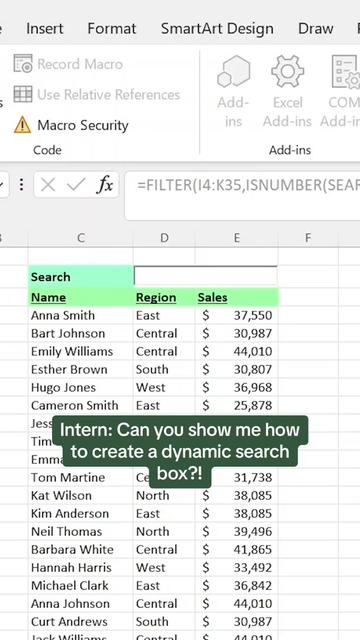
Task: Click sales value 36,968
Action: click(253, 387)
